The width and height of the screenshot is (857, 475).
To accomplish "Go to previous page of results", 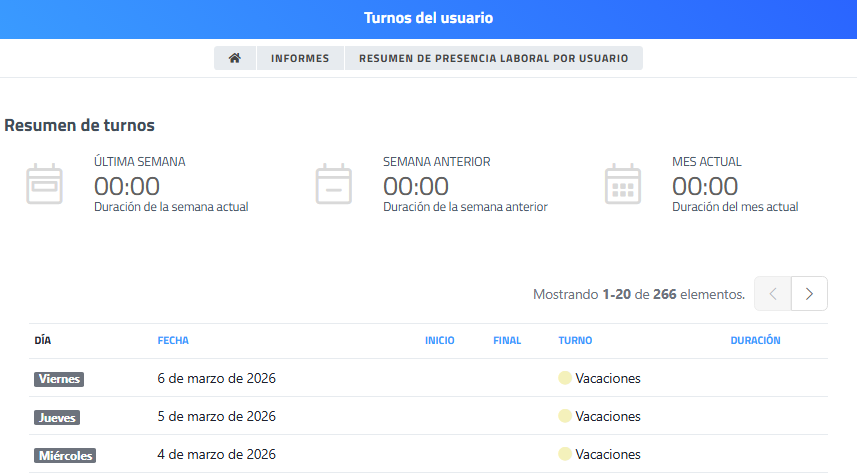I will coord(773,294).
